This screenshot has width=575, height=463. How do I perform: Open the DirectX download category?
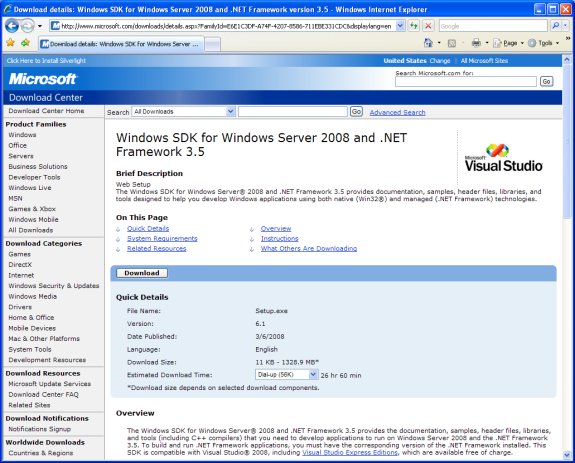click(x=20, y=265)
